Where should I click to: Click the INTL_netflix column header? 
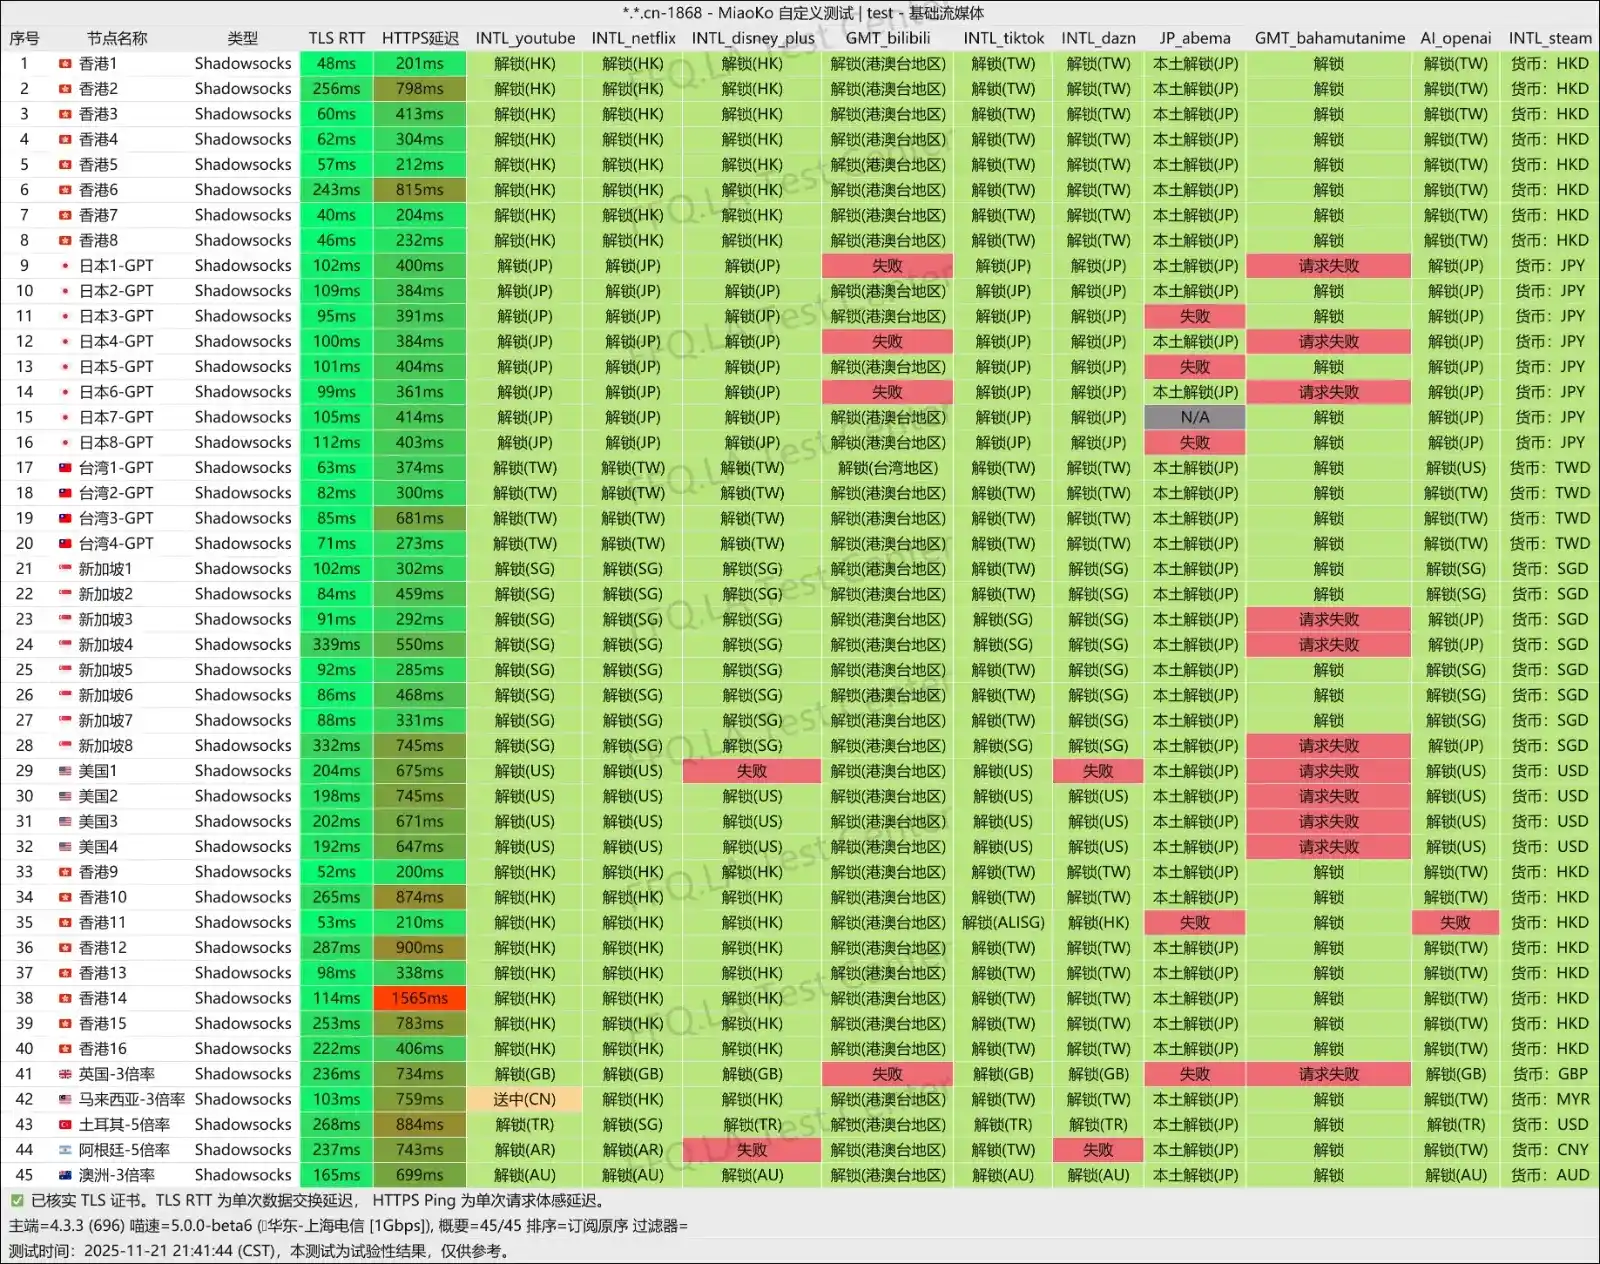(633, 38)
